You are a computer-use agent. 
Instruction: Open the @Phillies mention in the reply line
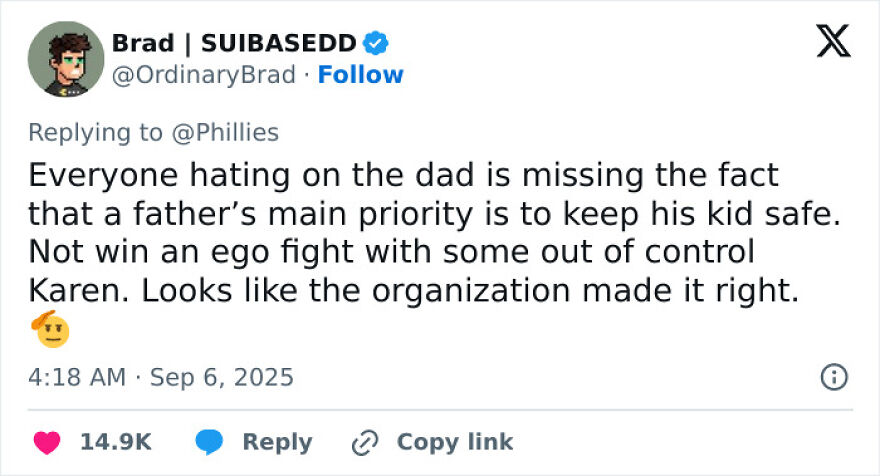click(x=225, y=132)
